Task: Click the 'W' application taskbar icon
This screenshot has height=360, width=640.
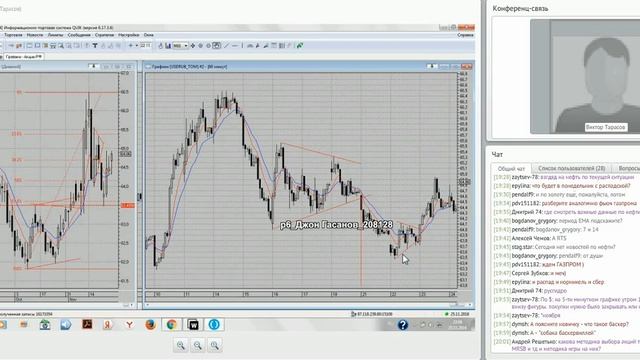Action: tap(193, 324)
